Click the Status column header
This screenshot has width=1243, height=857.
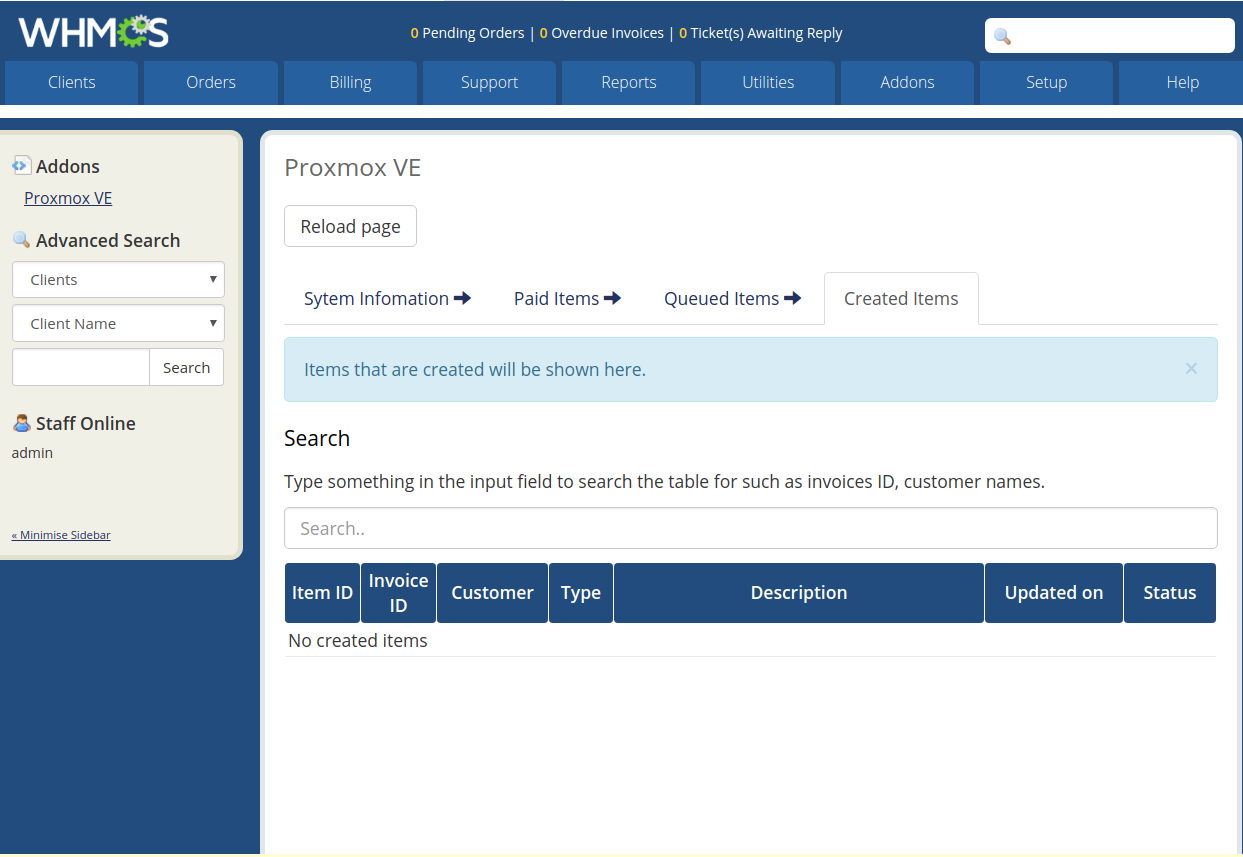point(1170,593)
